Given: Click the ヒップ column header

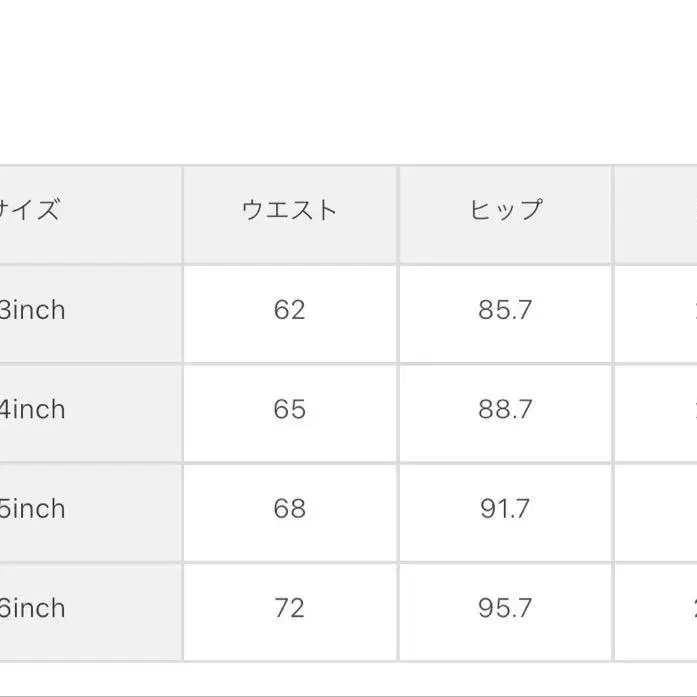Looking at the screenshot, I should (x=505, y=210).
